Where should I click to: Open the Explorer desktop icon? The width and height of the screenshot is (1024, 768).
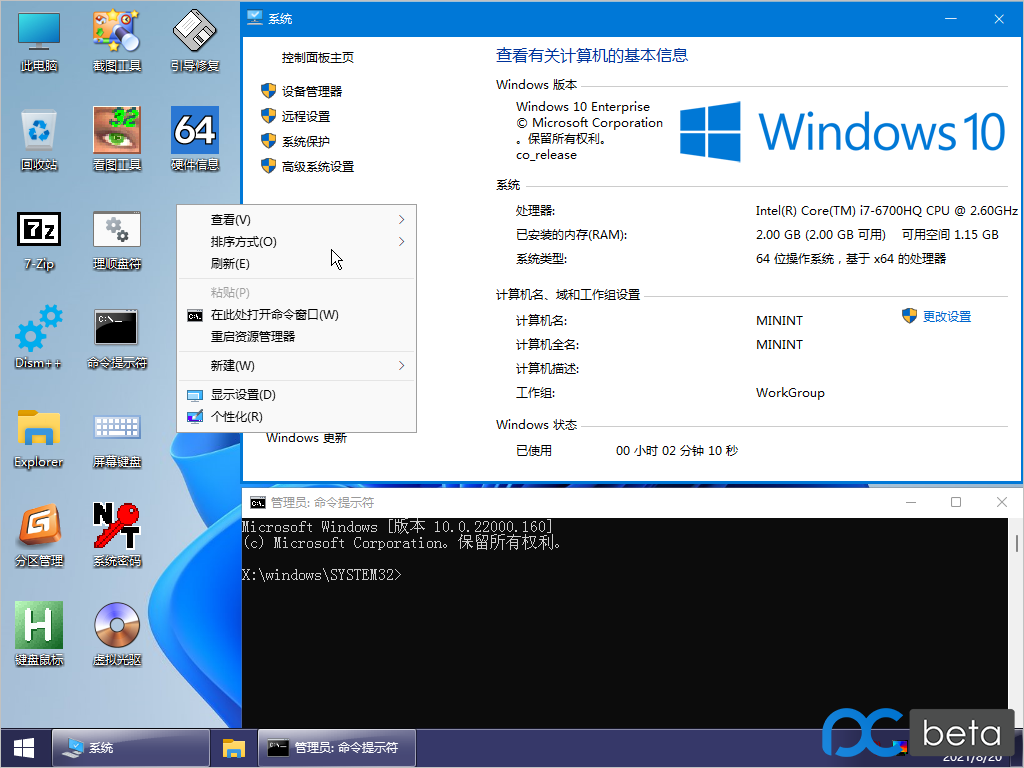coord(39,438)
